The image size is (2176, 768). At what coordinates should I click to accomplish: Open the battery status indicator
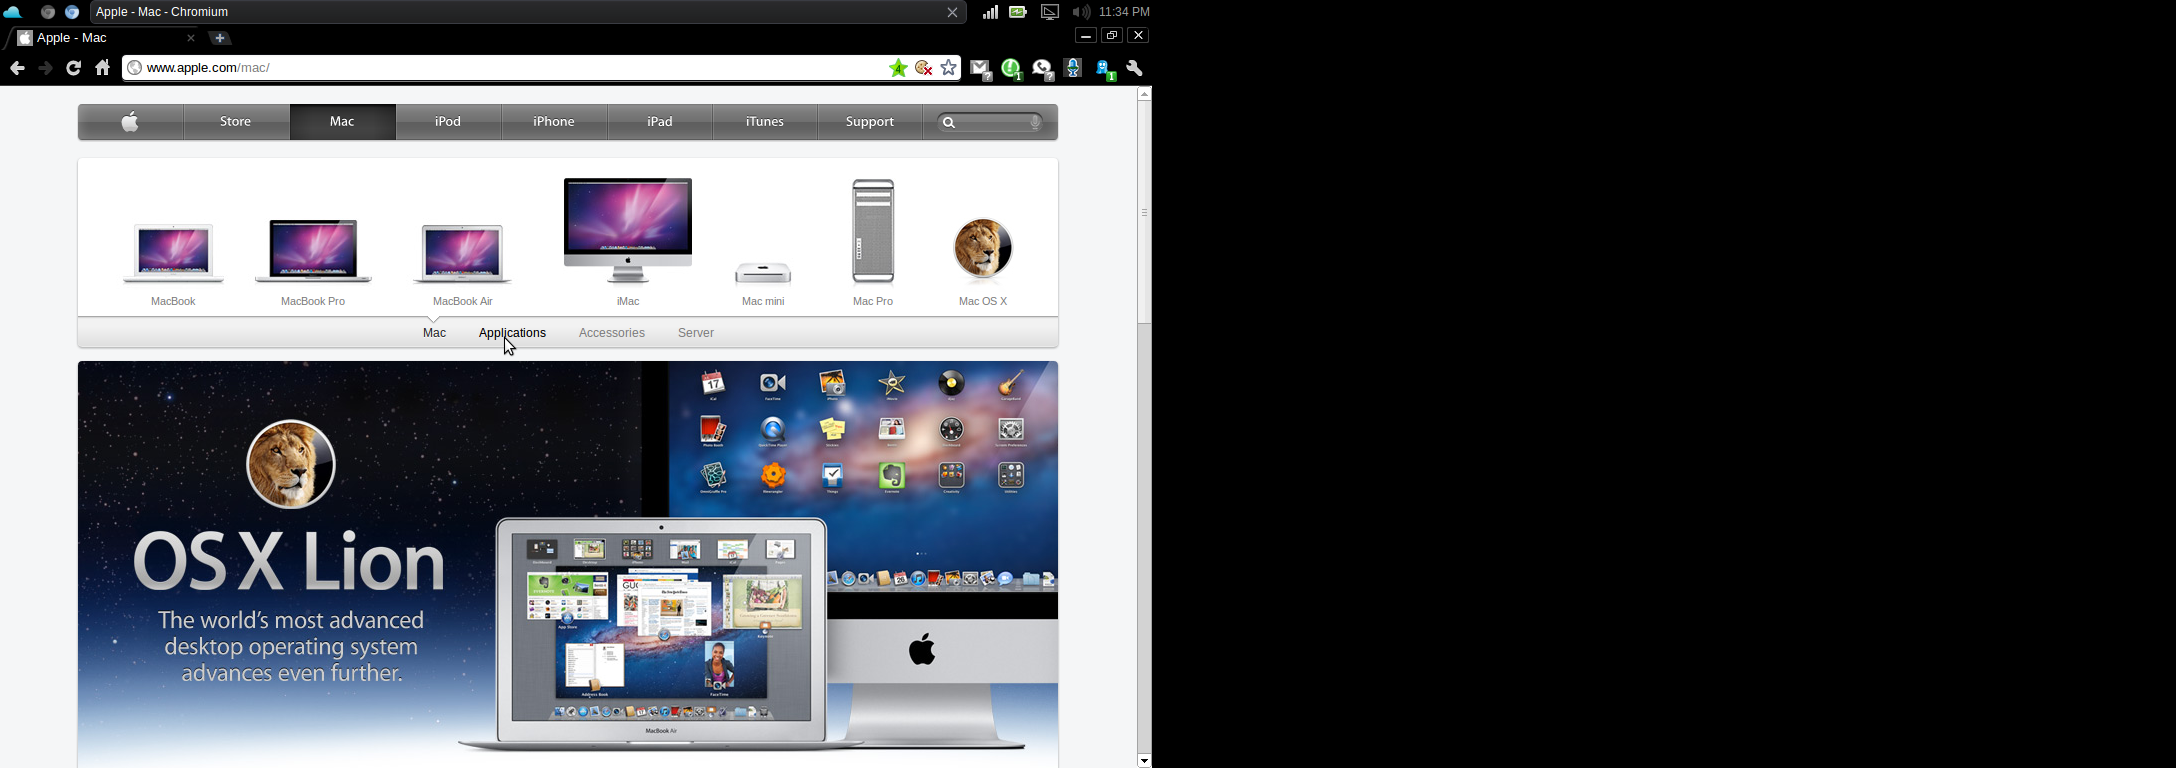tap(1018, 12)
